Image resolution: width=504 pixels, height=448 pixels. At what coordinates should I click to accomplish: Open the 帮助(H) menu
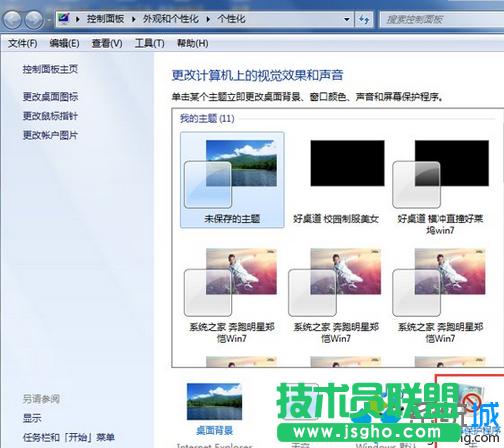193,43
